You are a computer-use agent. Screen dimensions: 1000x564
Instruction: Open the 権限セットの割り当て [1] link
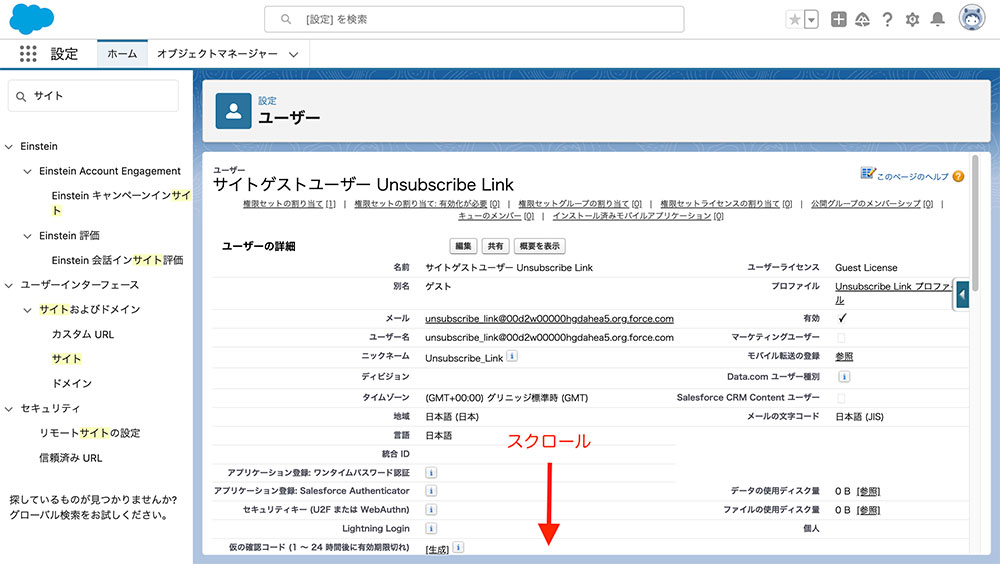click(x=289, y=204)
